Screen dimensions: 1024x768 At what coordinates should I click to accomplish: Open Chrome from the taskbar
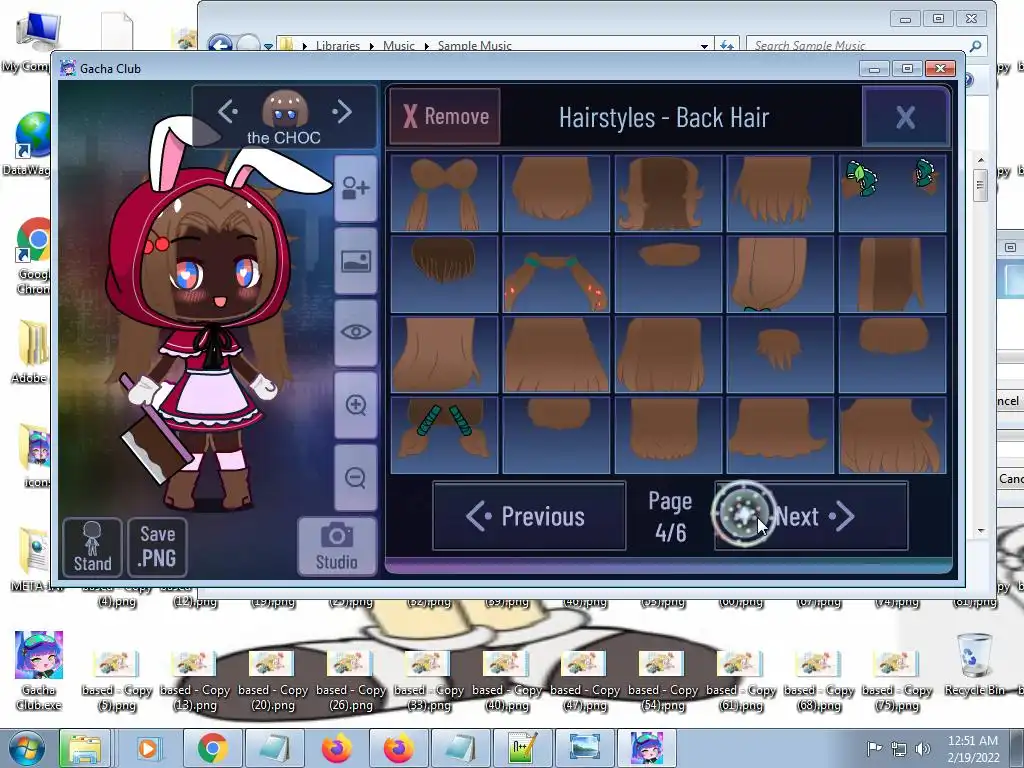(212, 748)
